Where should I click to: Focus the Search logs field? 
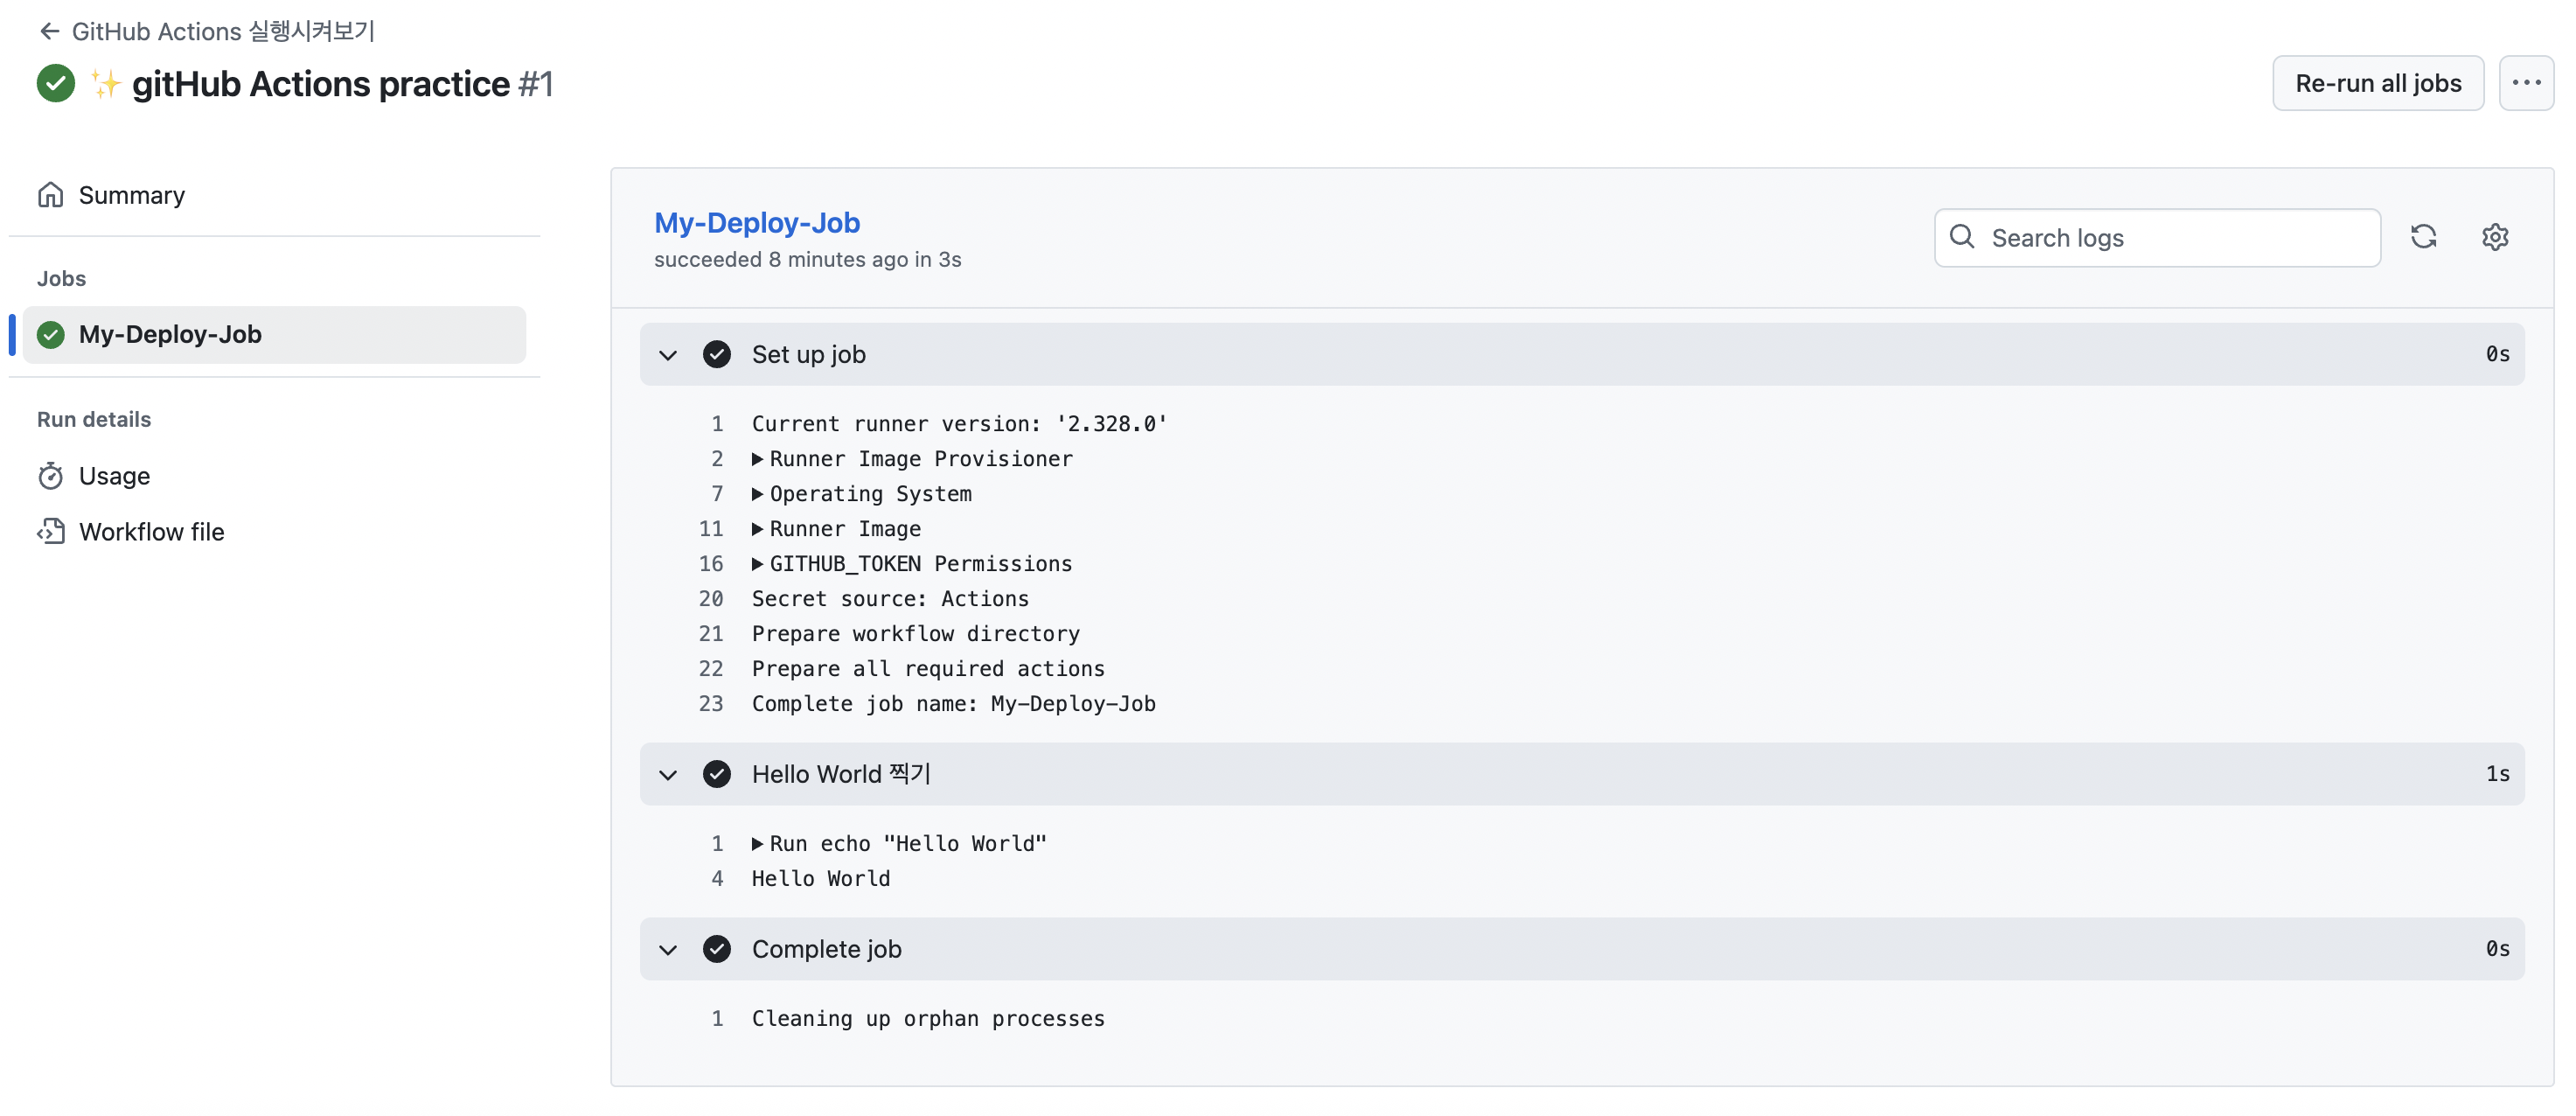tap(2157, 237)
